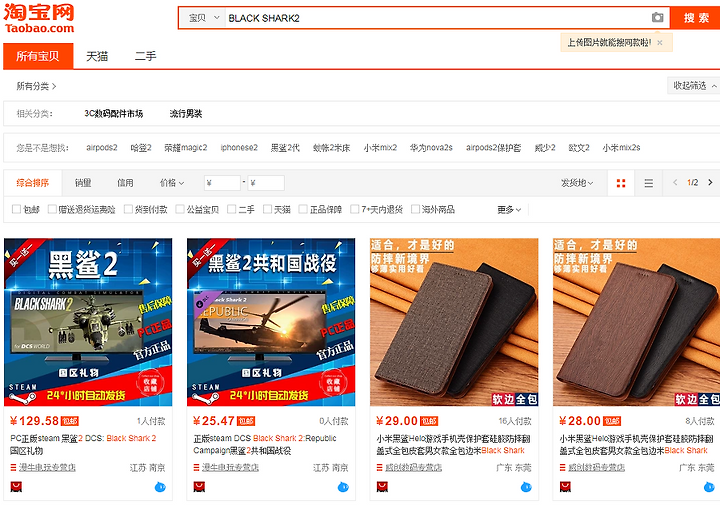Click Tmall badge icon under ¥129.58 item
The image size is (720, 505).
click(x=16, y=487)
